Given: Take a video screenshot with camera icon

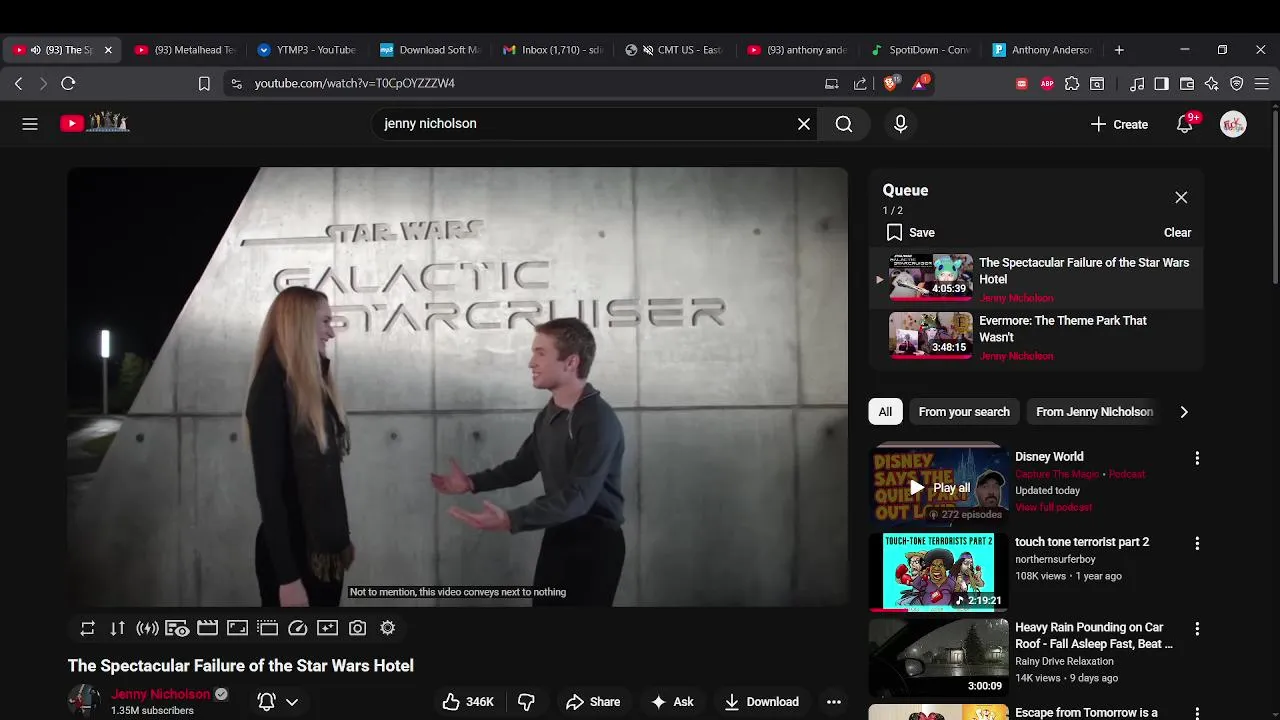Looking at the screenshot, I should point(357,628).
